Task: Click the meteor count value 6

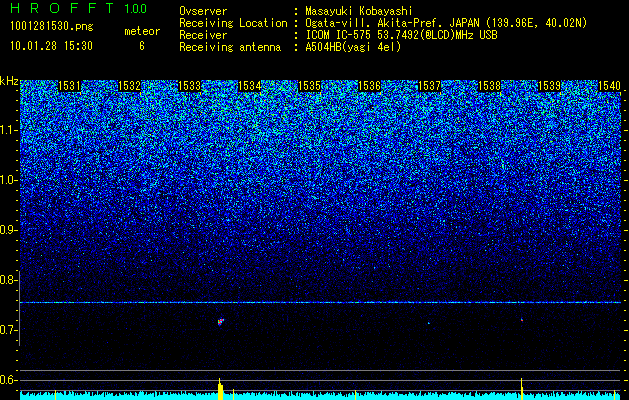Action: tap(142, 46)
